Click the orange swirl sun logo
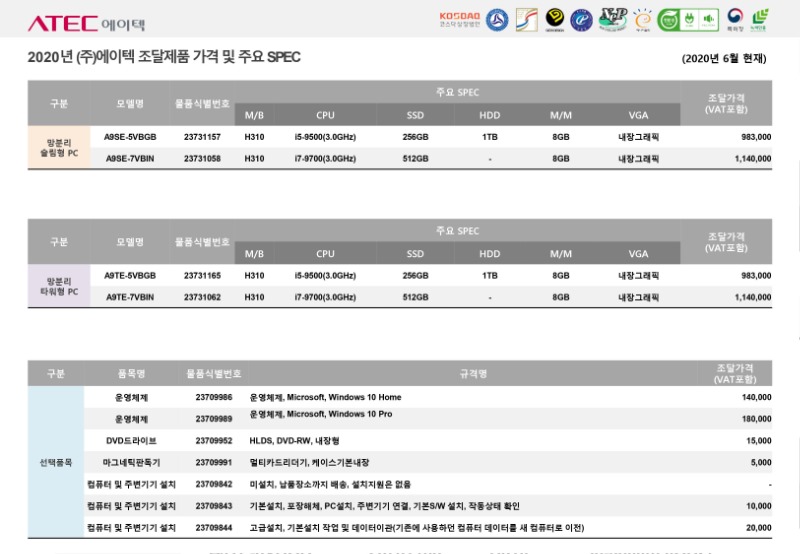800x554 pixels. (x=642, y=20)
